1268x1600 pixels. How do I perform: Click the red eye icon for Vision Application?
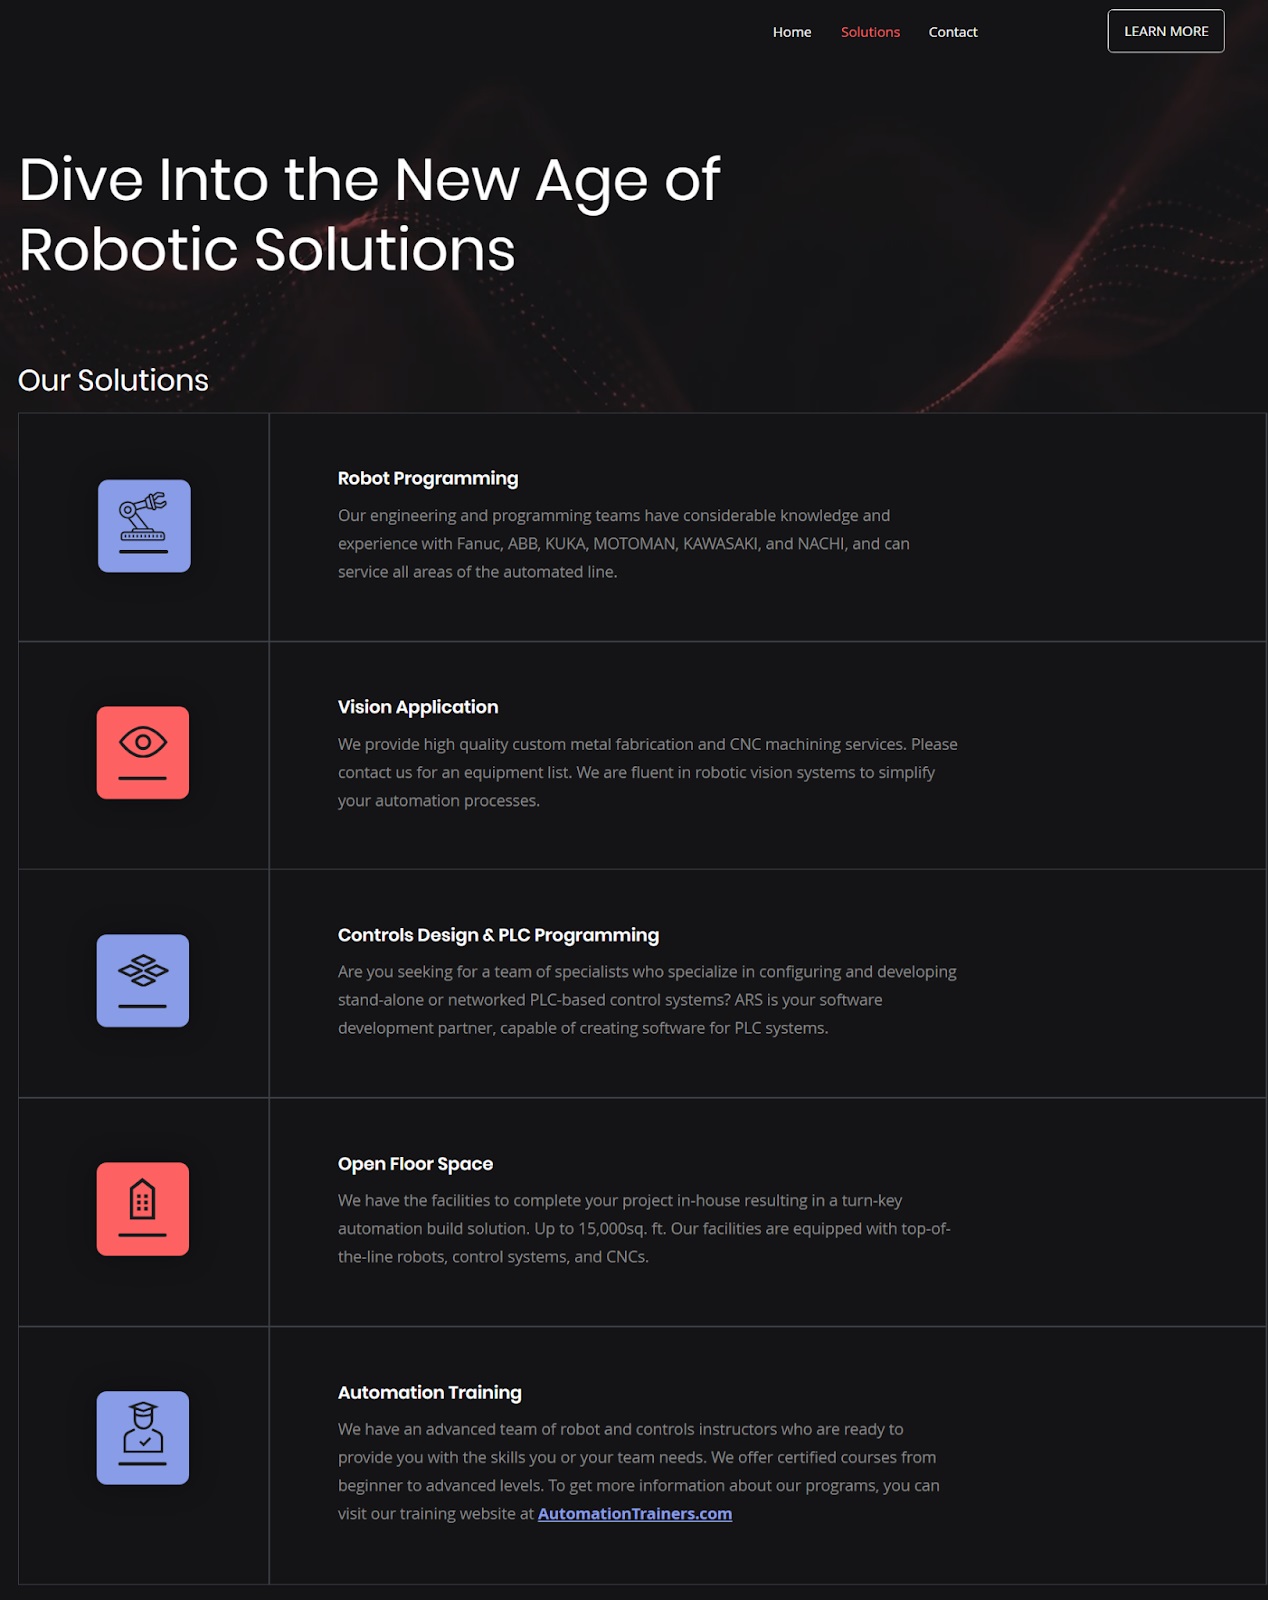click(142, 753)
